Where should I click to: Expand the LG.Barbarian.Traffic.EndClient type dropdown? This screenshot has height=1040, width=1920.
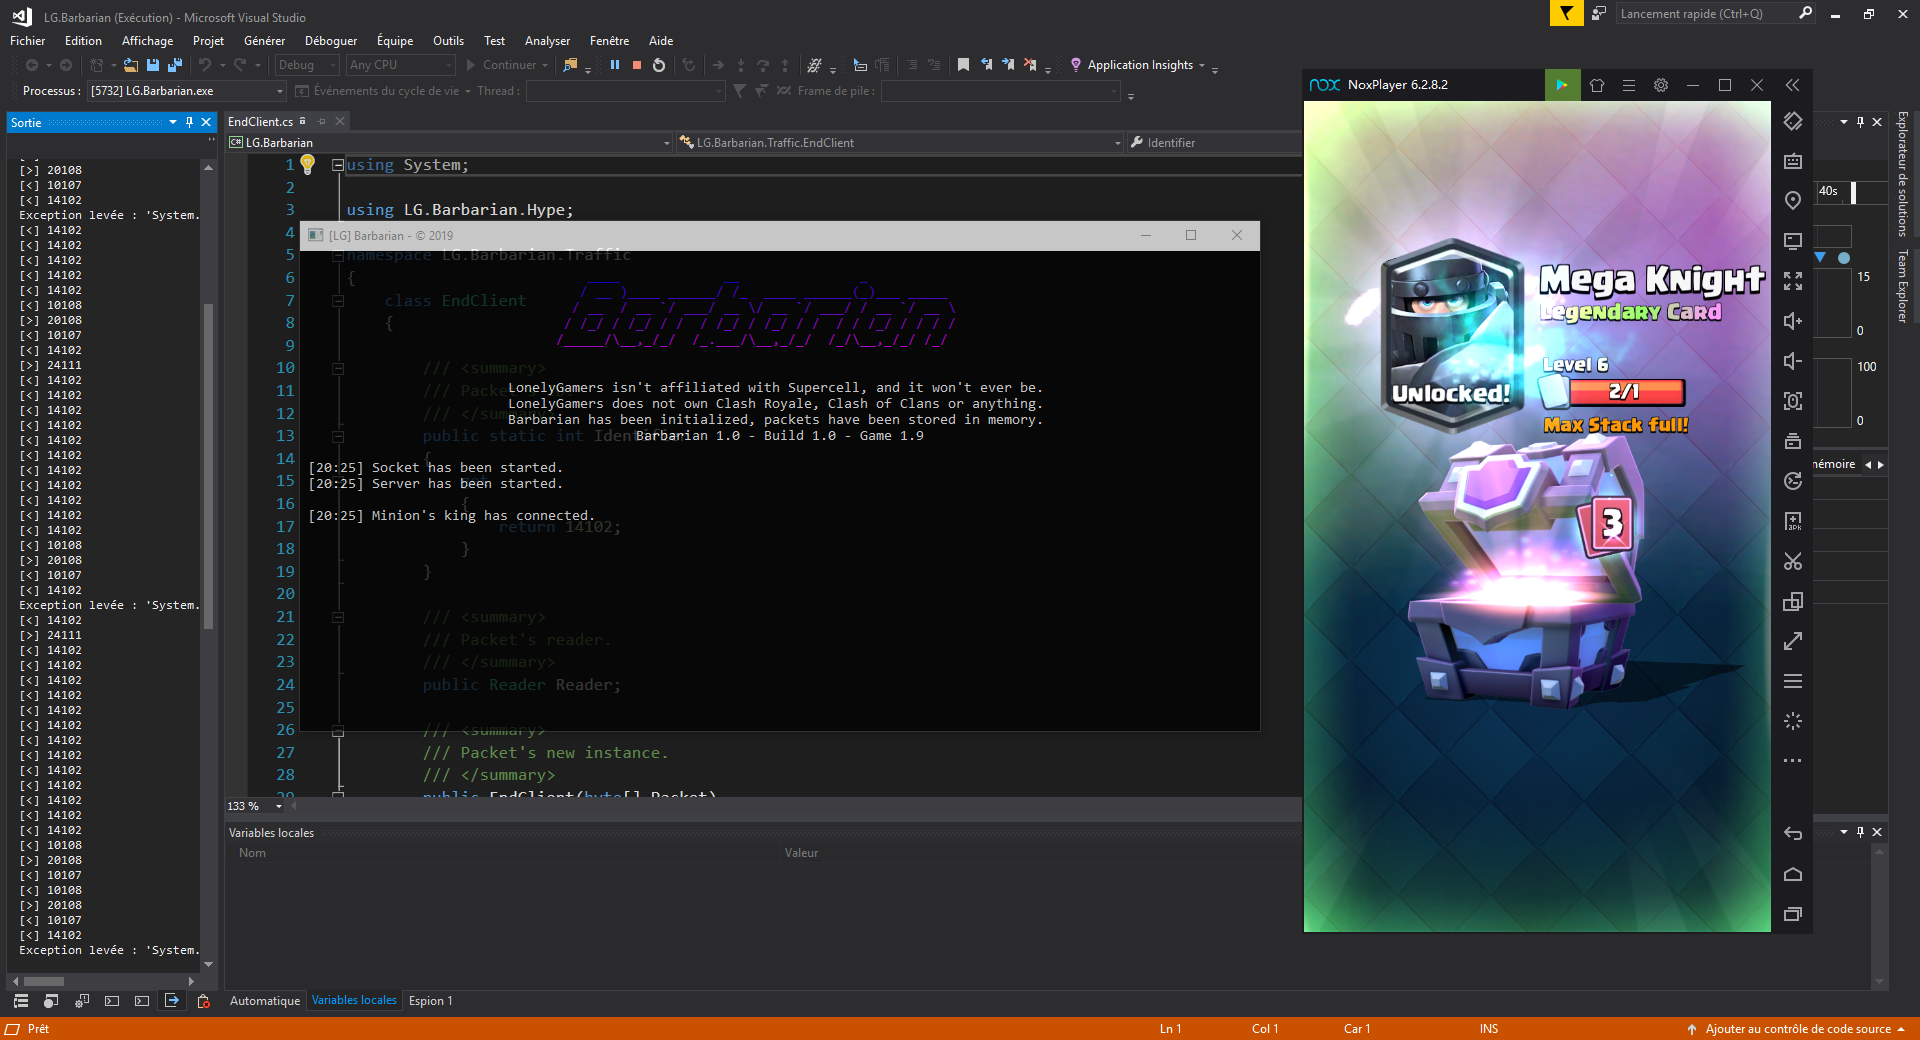[900, 143]
